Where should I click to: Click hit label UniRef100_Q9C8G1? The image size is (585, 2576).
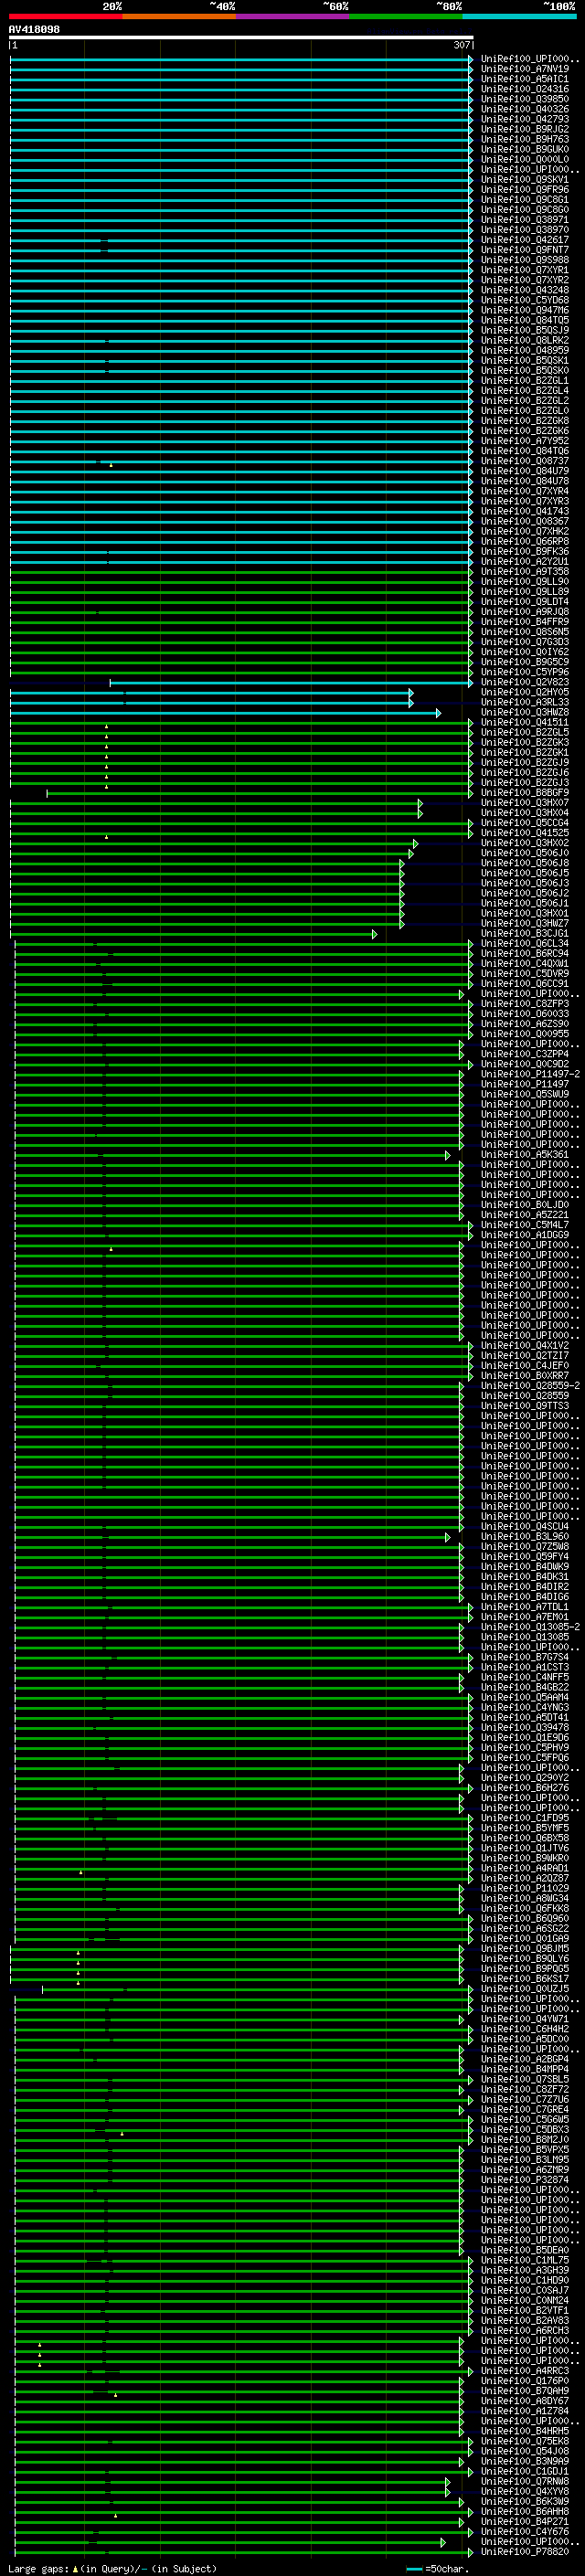[x=525, y=200]
